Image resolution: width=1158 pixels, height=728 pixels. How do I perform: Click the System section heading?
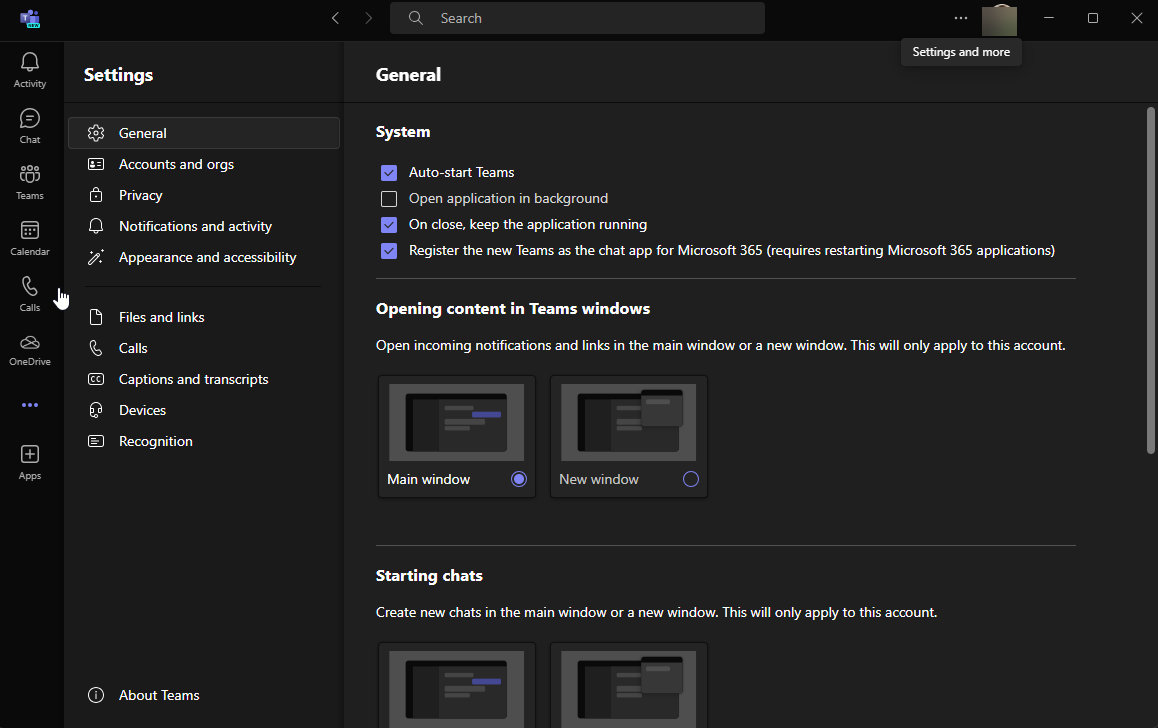pyautogui.click(x=402, y=132)
